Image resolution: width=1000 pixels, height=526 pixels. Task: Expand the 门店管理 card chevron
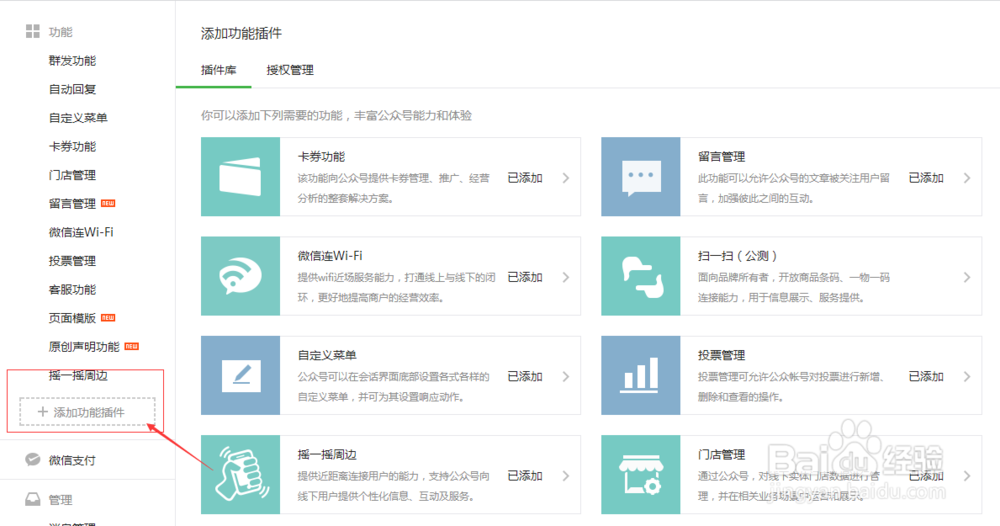[x=967, y=476]
